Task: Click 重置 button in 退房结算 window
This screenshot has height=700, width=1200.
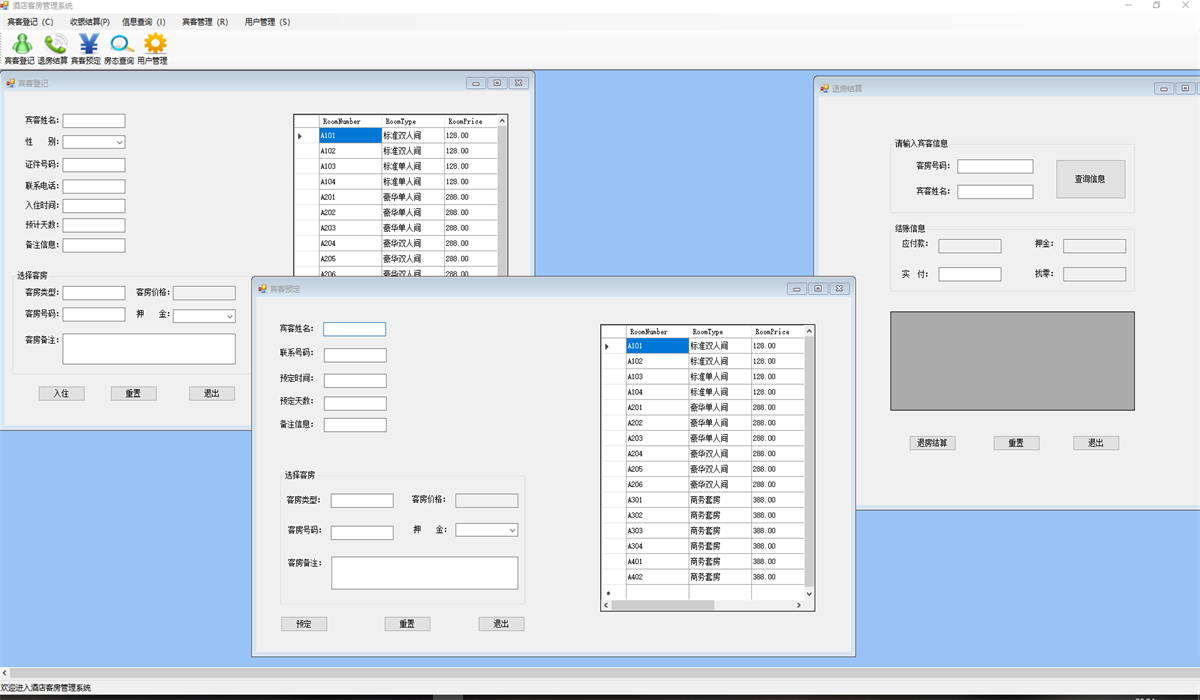Action: pyautogui.click(x=1016, y=443)
